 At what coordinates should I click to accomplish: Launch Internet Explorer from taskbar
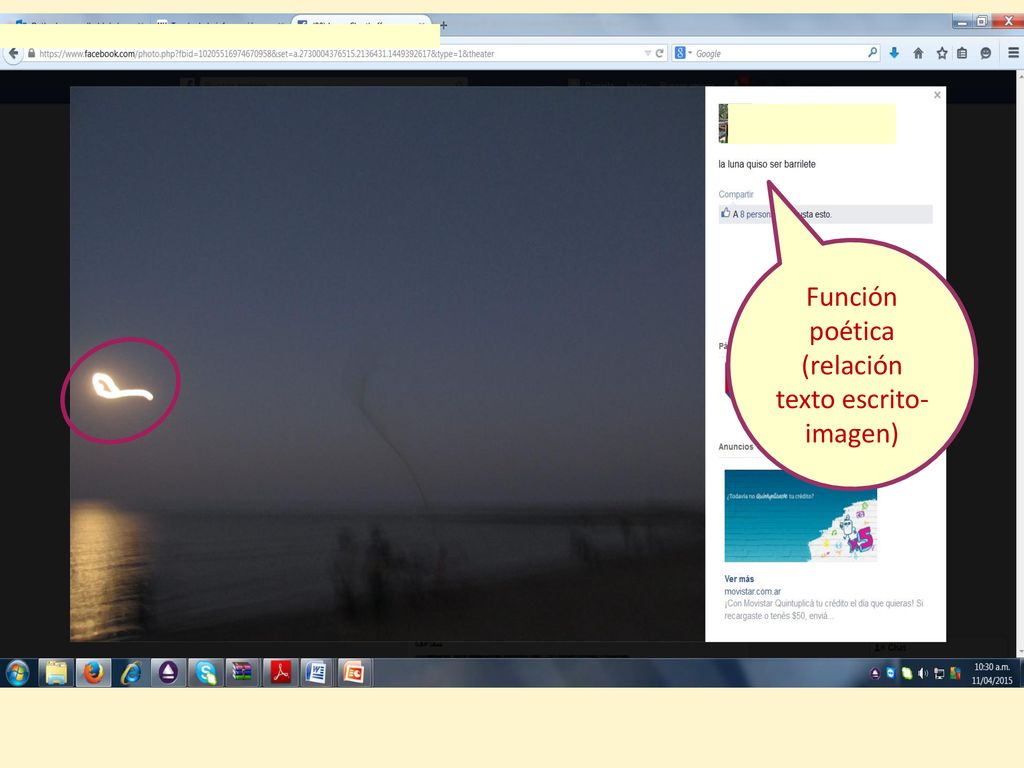coord(131,673)
